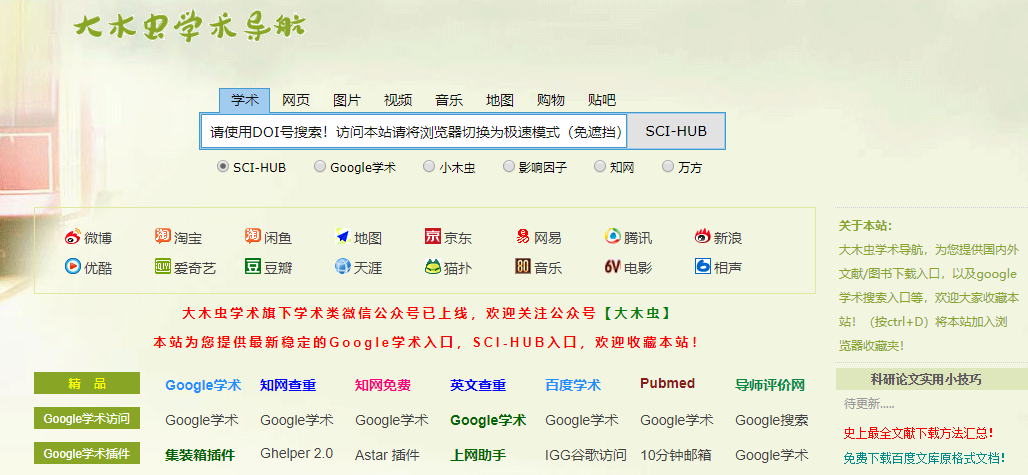This screenshot has height=475, width=1028.
Task: Switch to the 购物 search tab
Action: pos(551,100)
